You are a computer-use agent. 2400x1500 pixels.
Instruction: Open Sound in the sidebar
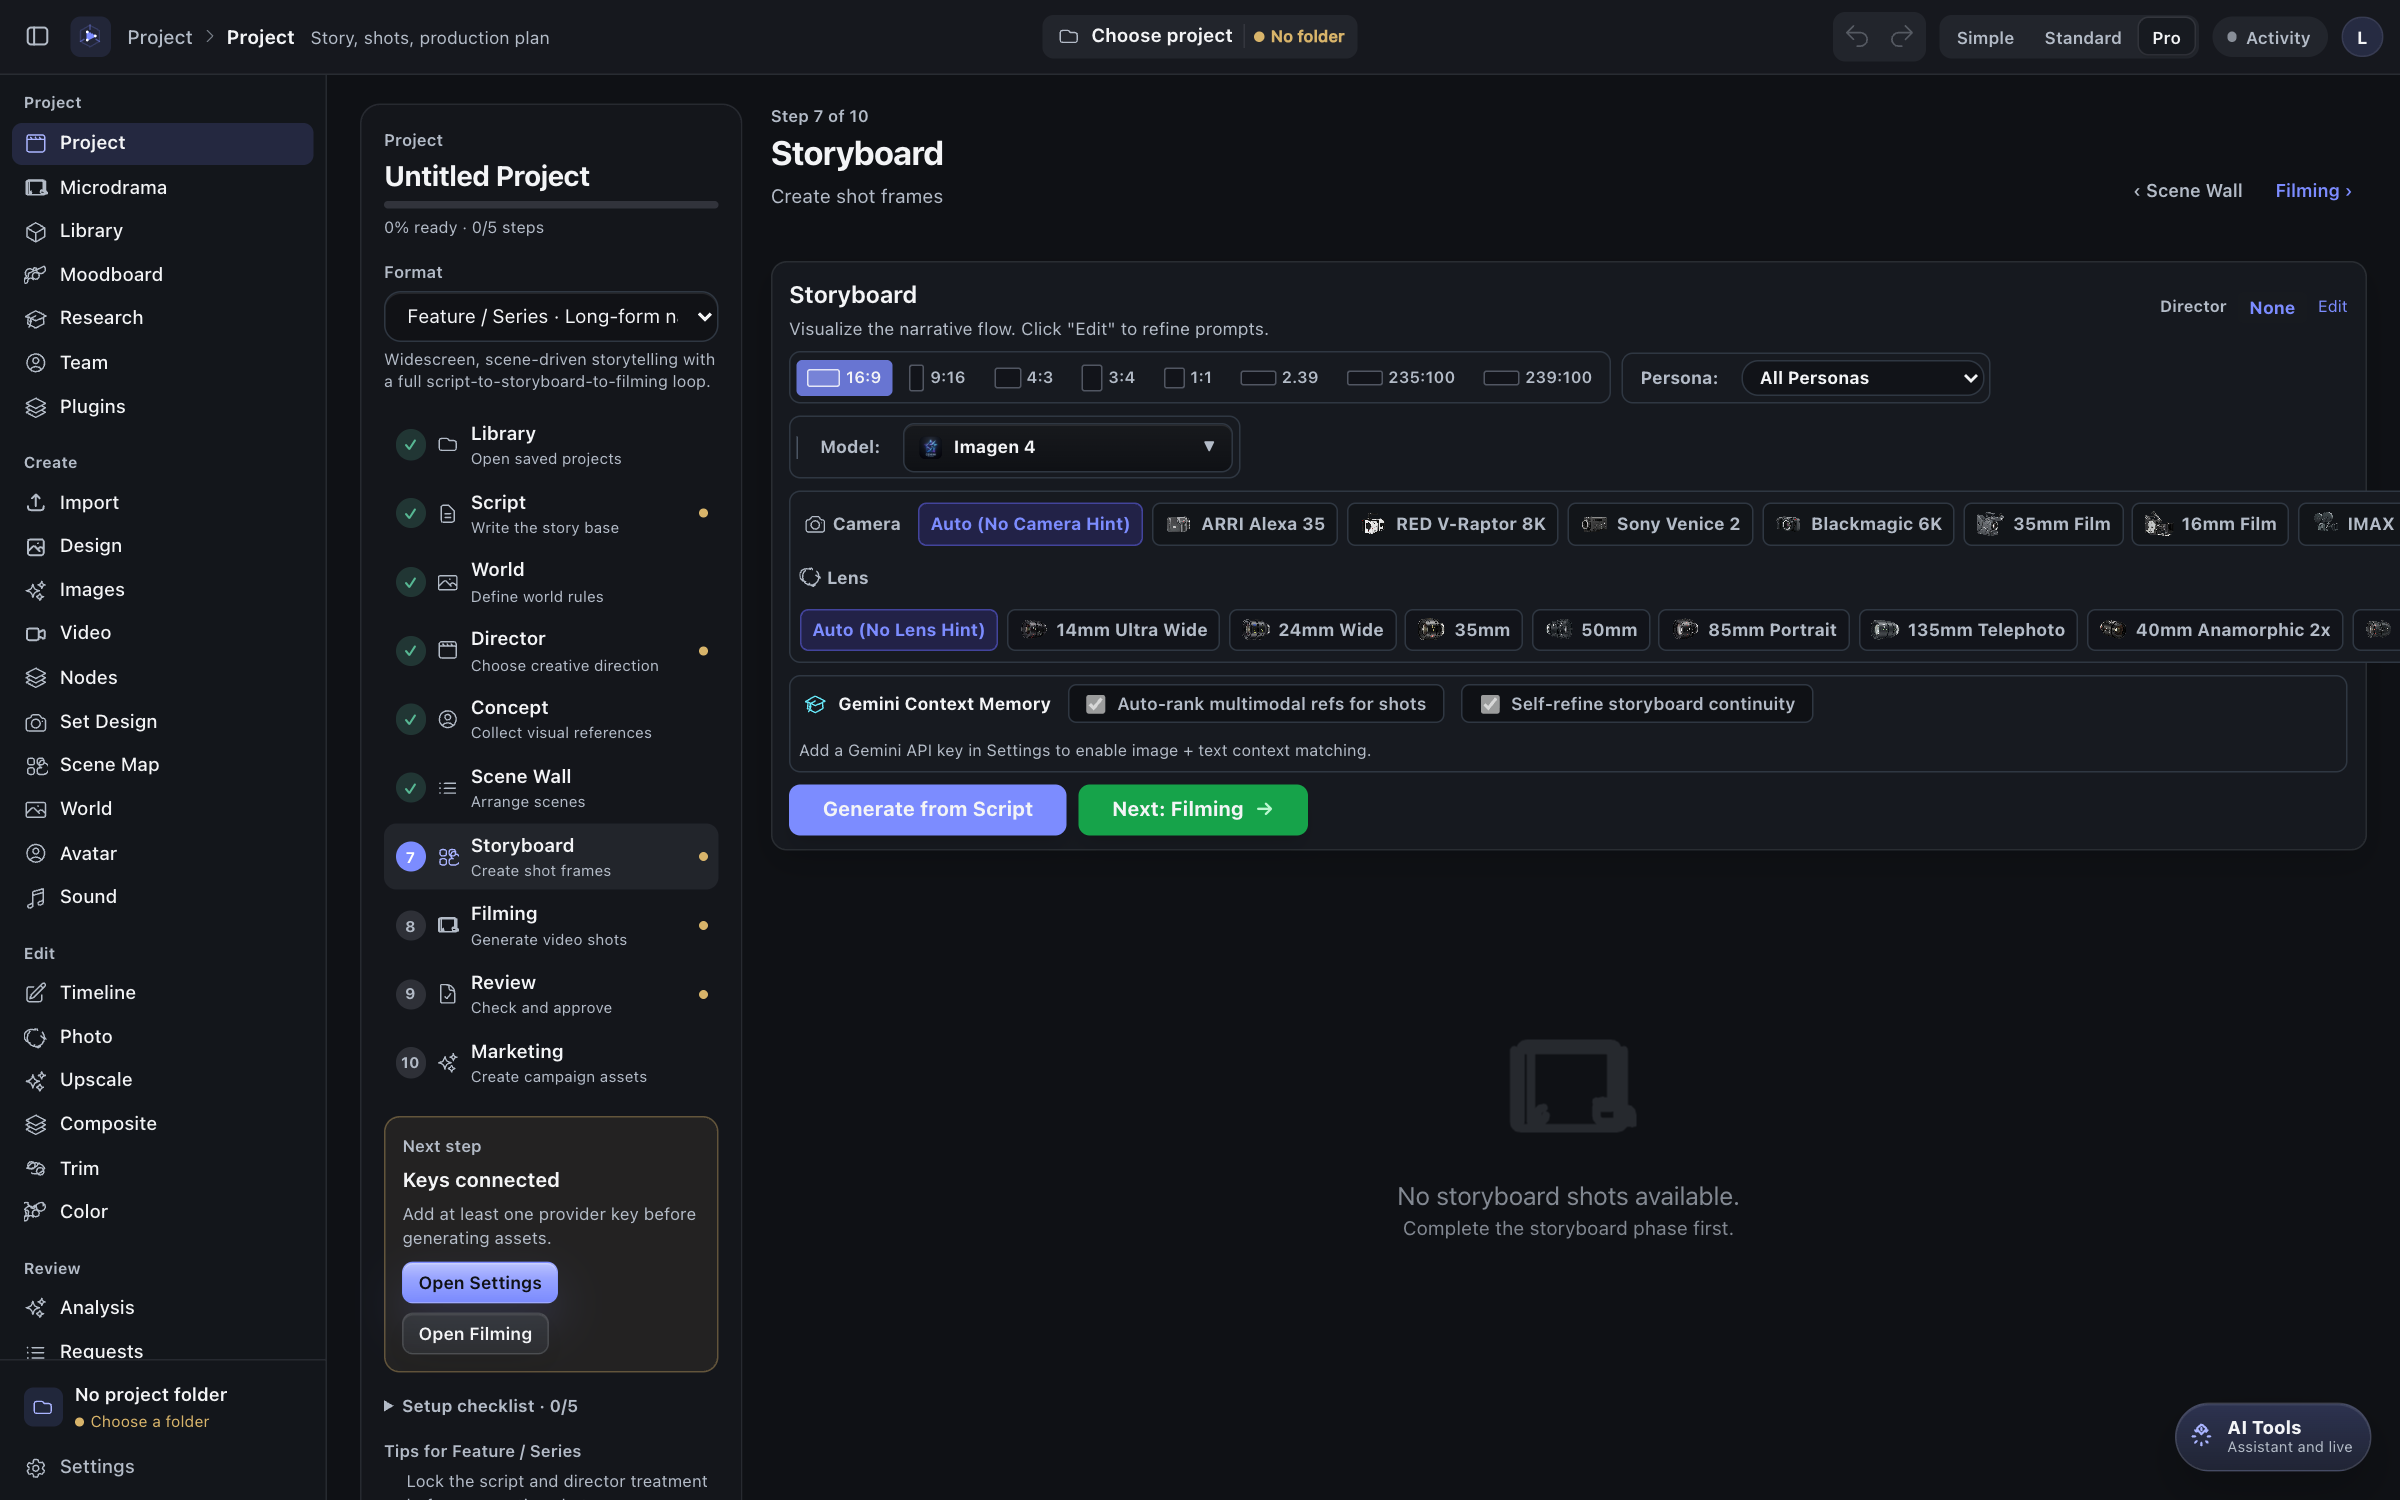click(162, 896)
